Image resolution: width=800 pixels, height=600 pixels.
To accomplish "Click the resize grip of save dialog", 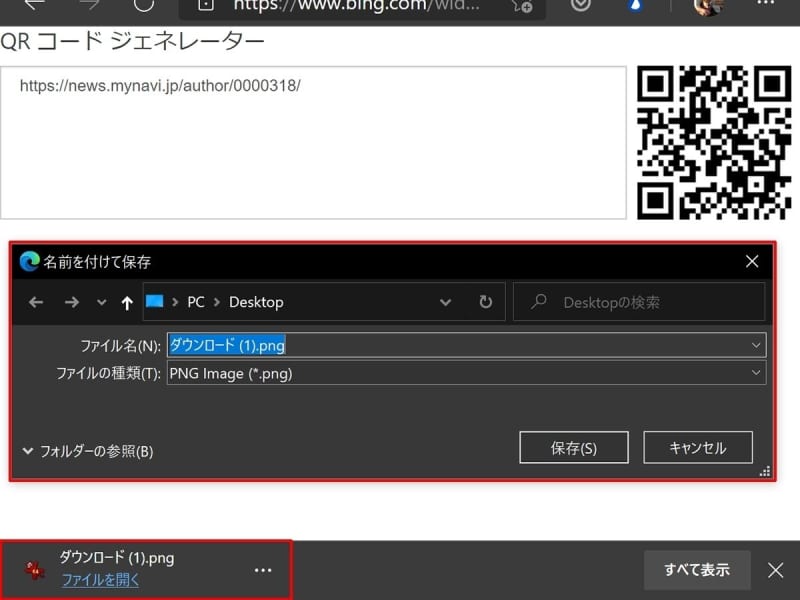I will pyautogui.click(x=764, y=471).
